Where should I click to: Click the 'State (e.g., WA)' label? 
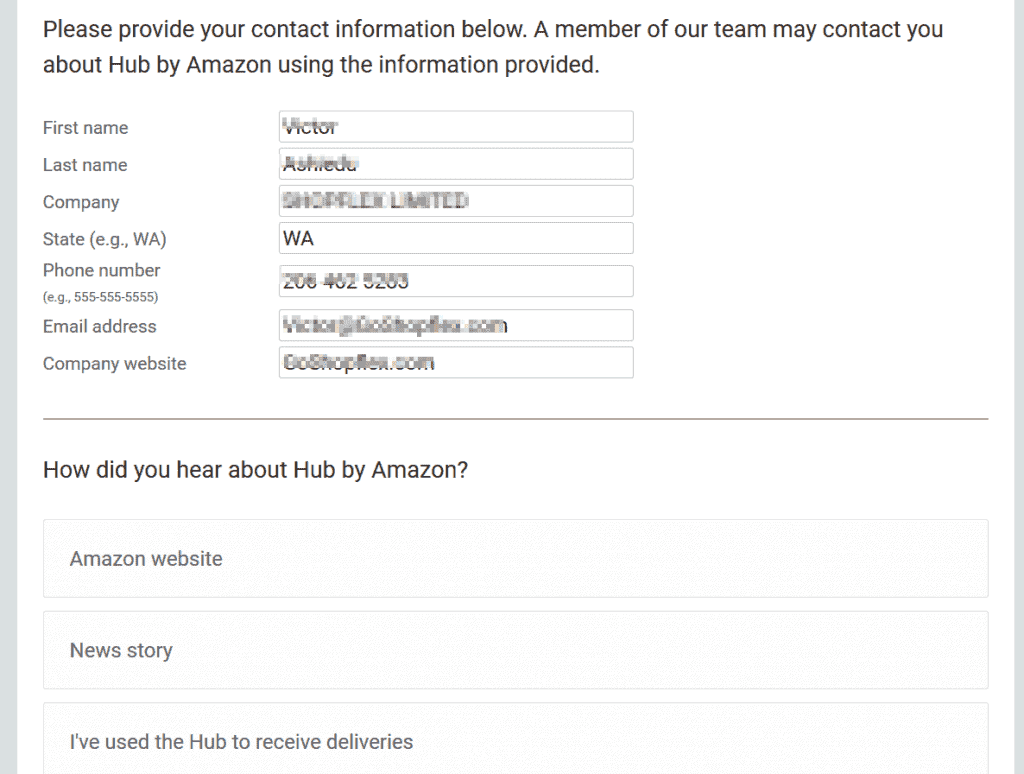tap(104, 240)
